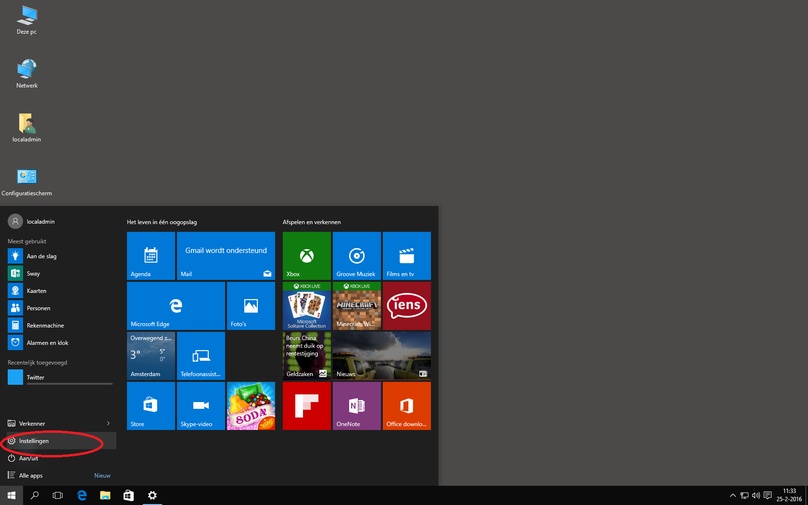Open the red Flipboard tile

point(307,406)
